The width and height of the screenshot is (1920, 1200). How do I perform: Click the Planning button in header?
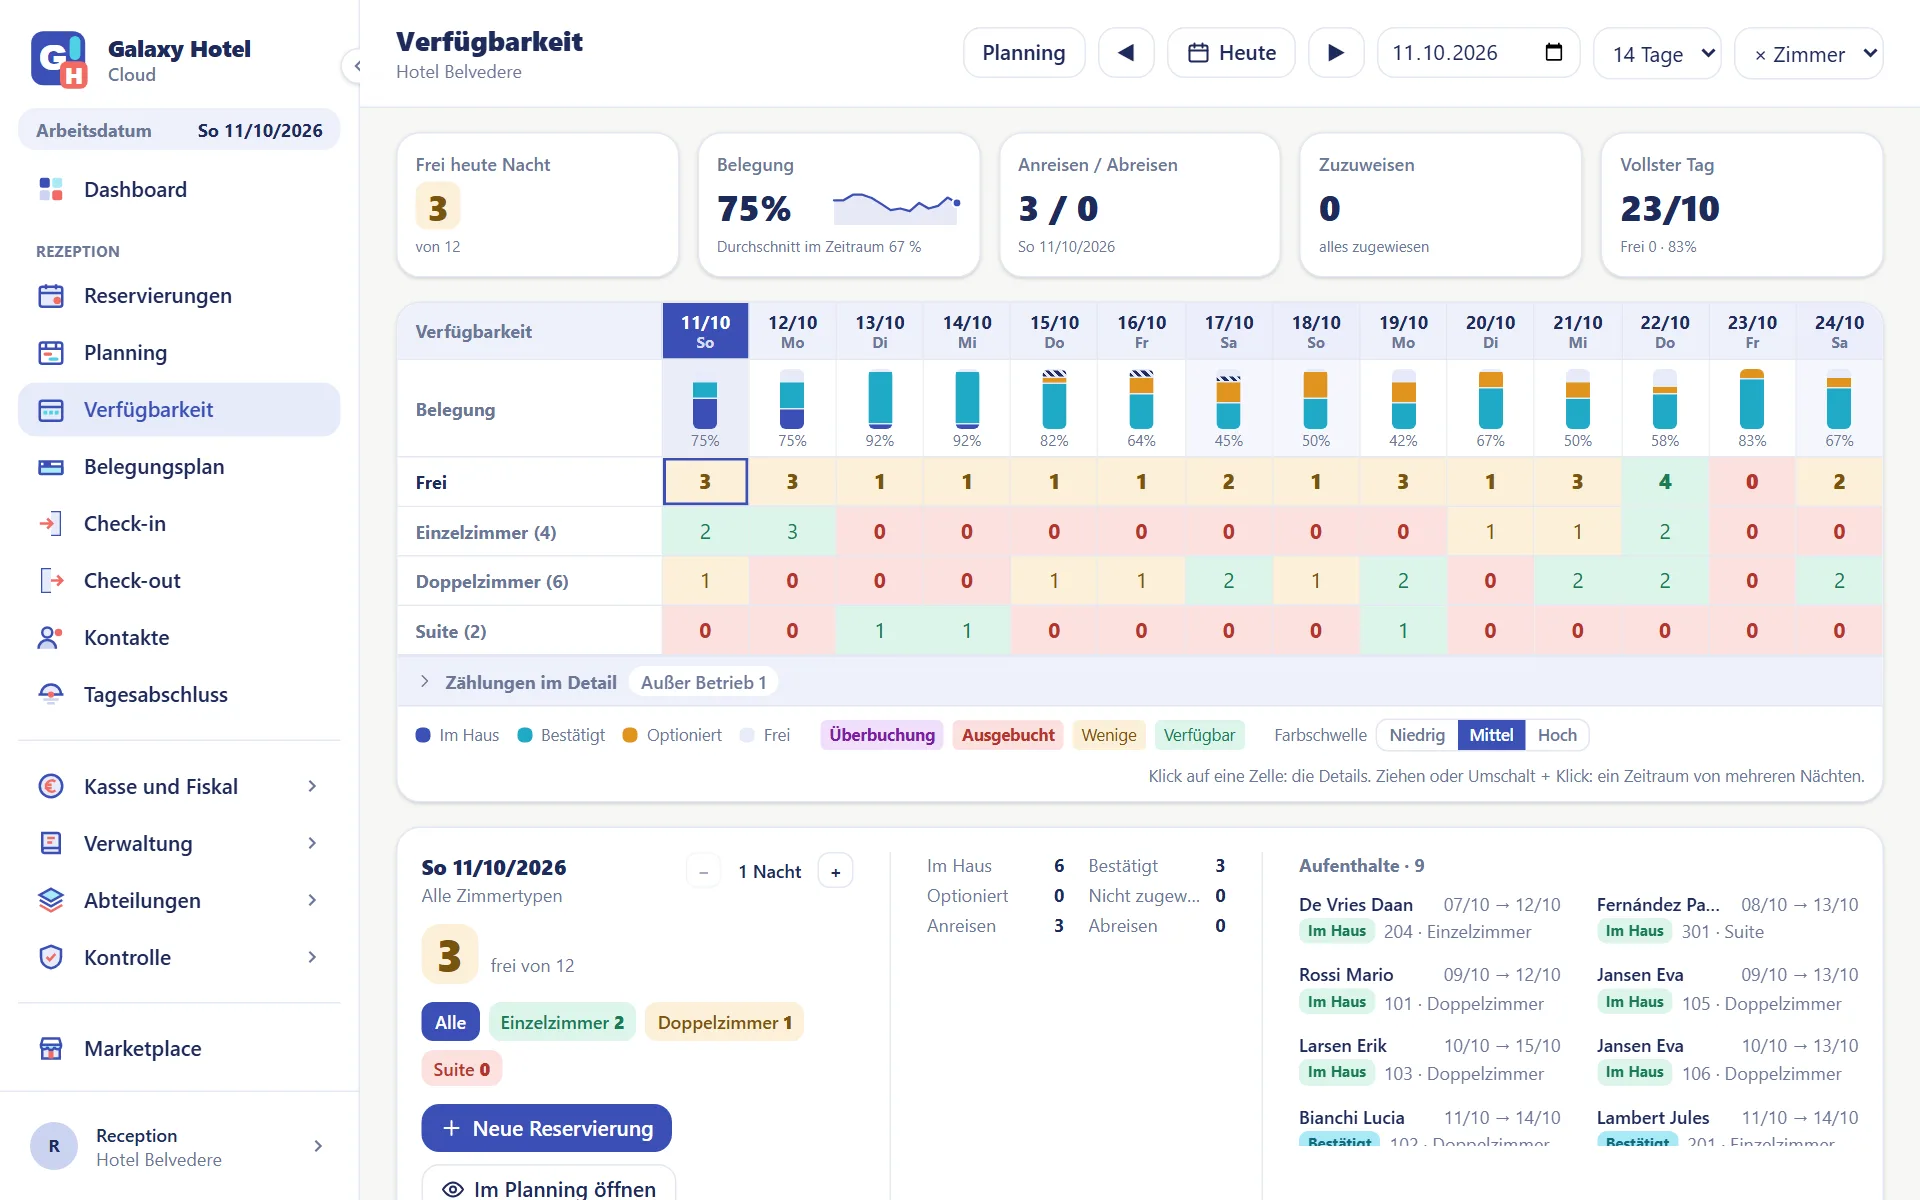coord(1024,53)
